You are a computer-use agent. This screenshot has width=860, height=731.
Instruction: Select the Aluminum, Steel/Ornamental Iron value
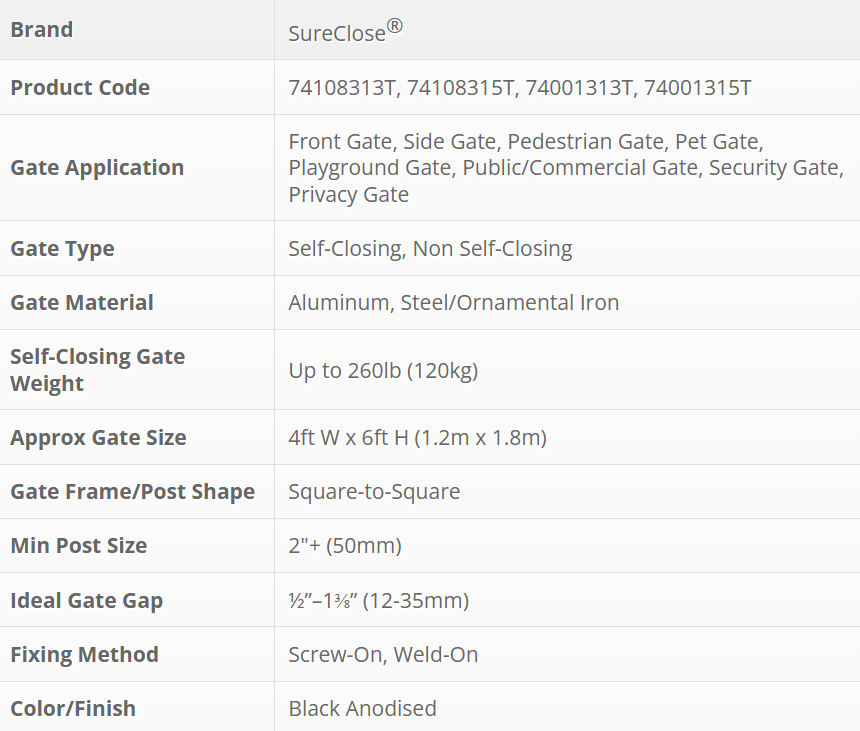click(453, 303)
